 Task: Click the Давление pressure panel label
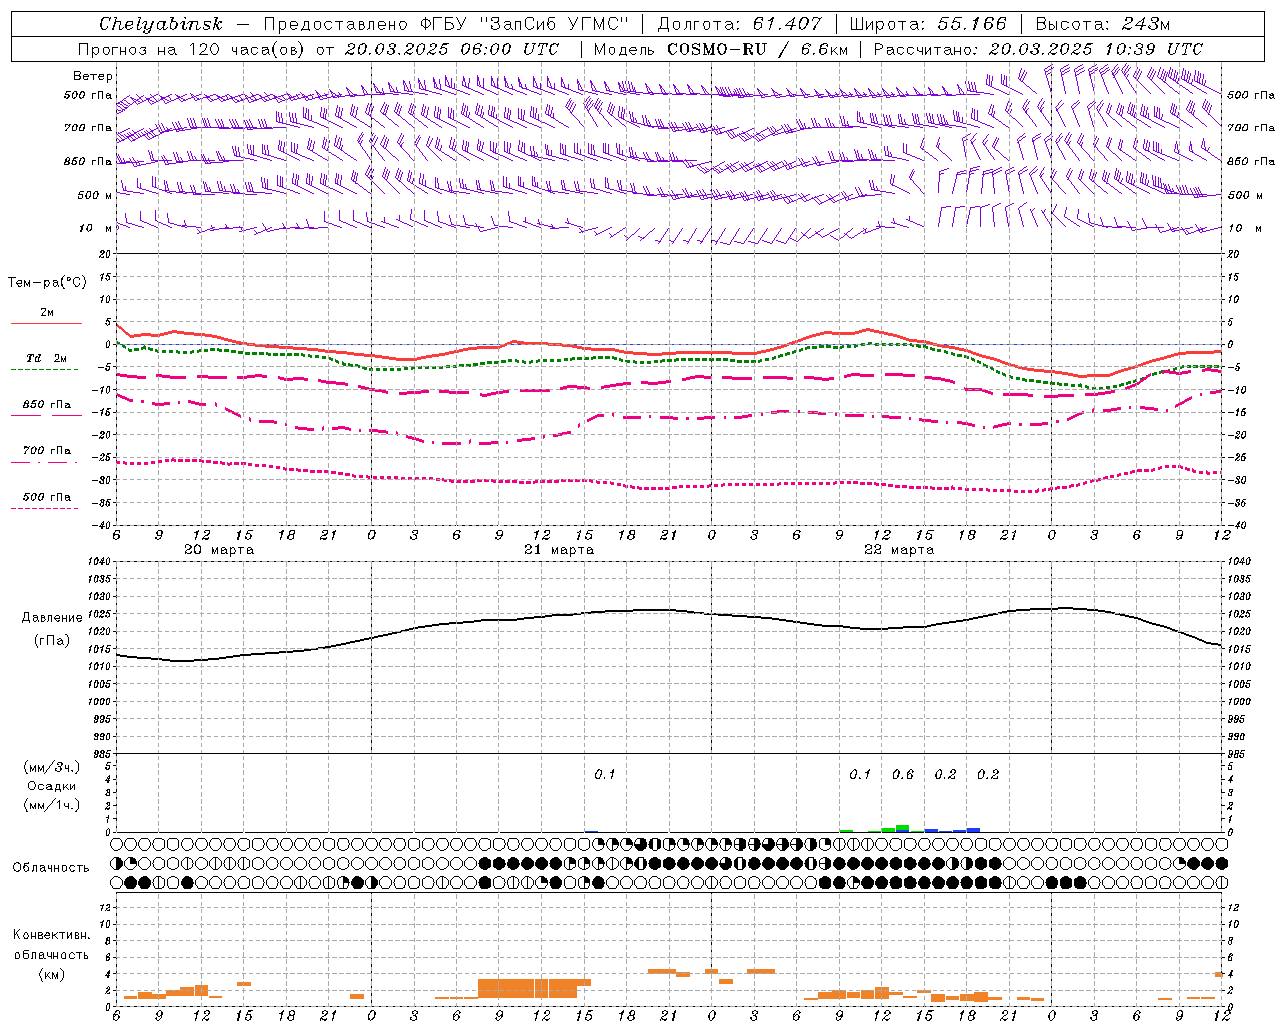pos(52,618)
